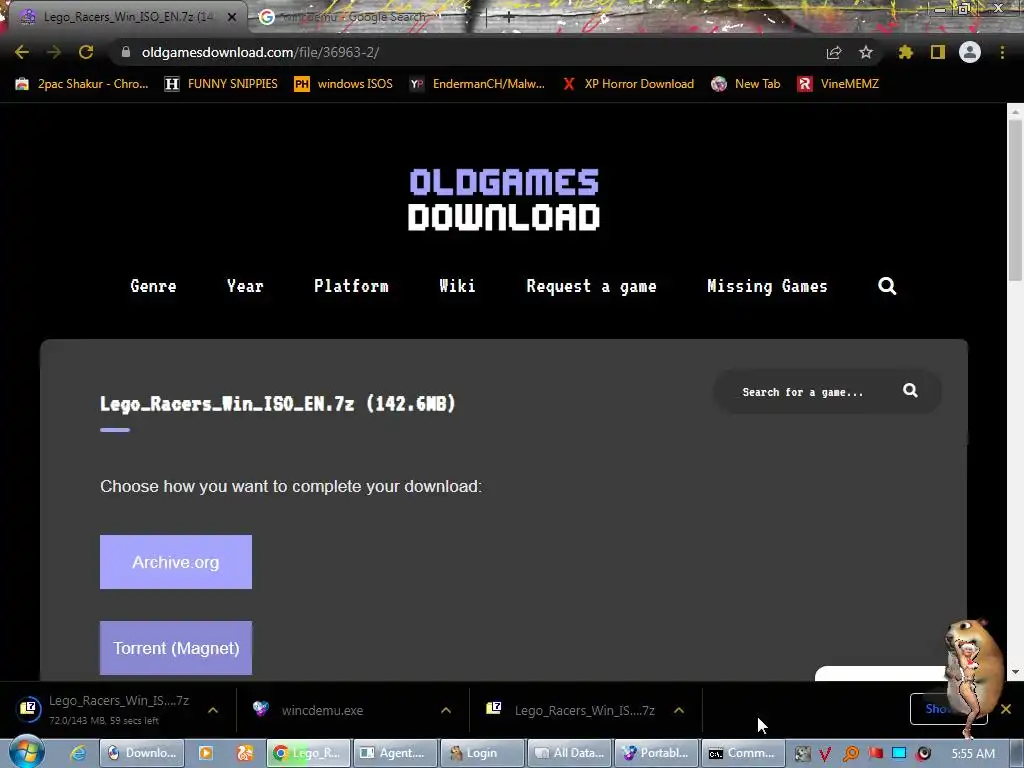Viewport: 1024px width, 768px height.
Task: Open the VineMEMZ bookmark
Action: pyautogui.click(x=838, y=84)
